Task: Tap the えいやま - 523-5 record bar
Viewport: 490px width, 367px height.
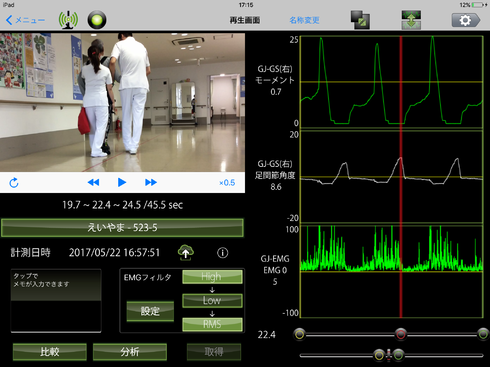Action: tap(122, 228)
